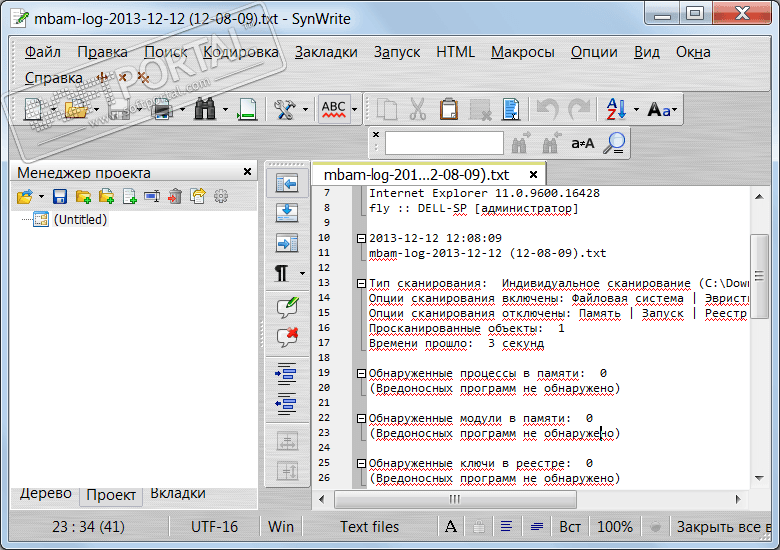Click the Copy icon in the toolbar
Viewport: 780px width, 550px height.
(x=387, y=109)
